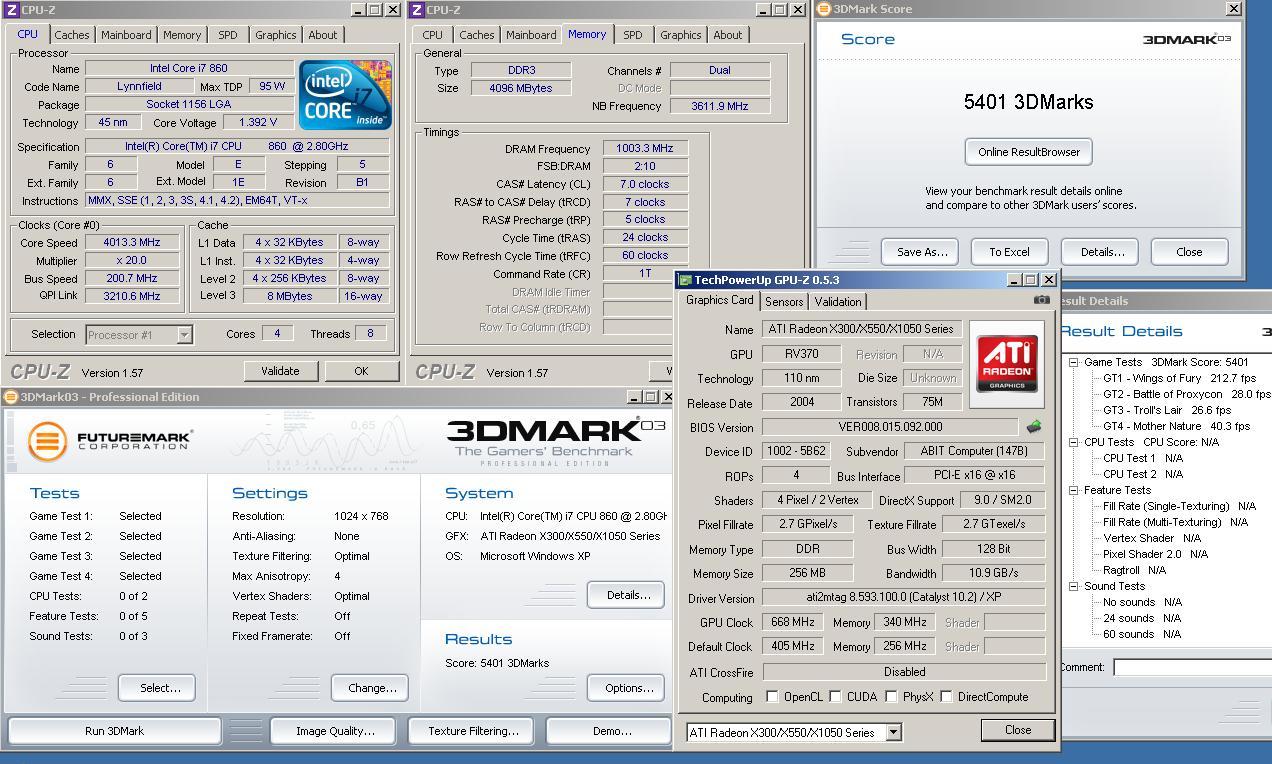Enable the OpenCL checkbox in GPU-Z
This screenshot has height=764, width=1272.
(772, 697)
